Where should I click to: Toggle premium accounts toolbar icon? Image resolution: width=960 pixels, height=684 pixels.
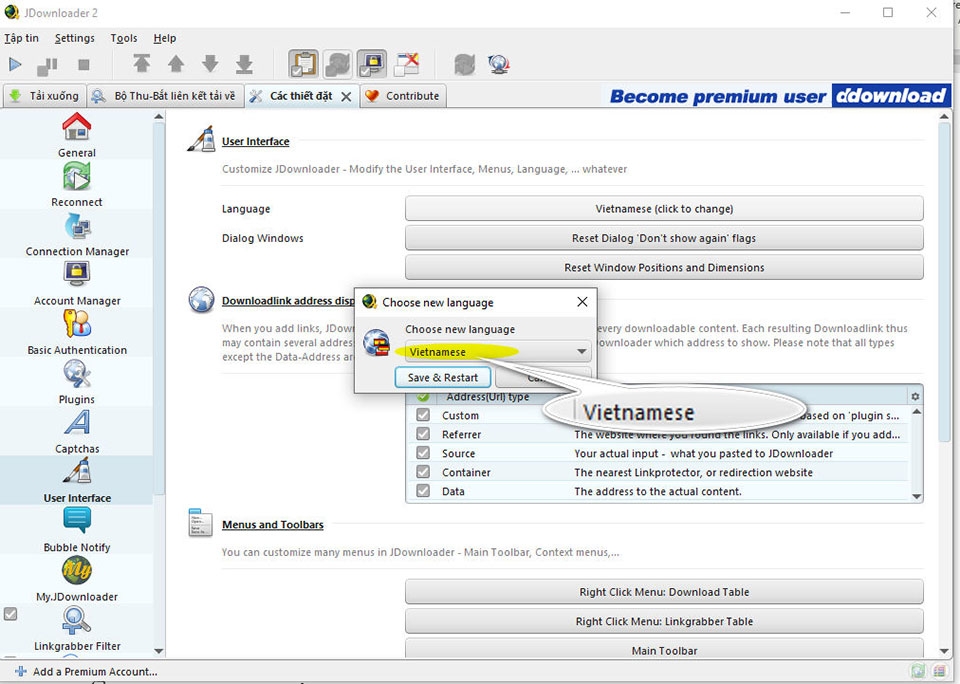pos(371,64)
